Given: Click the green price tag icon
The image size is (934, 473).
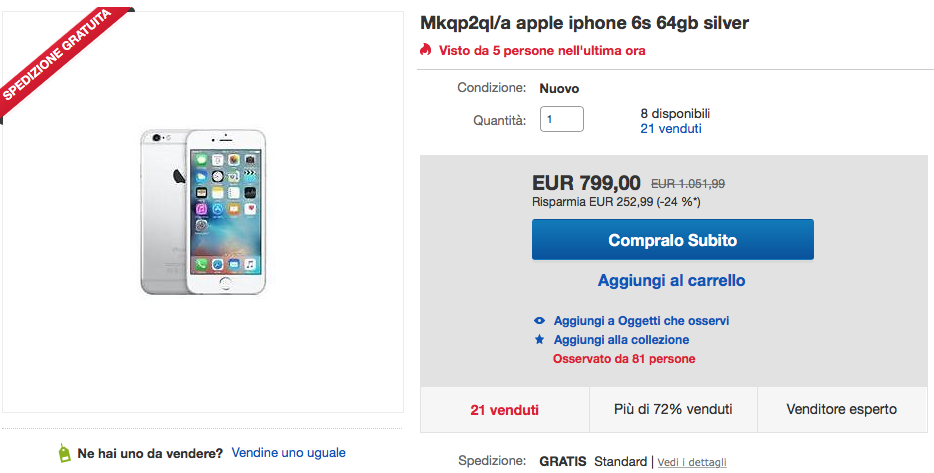Looking at the screenshot, I should [x=65, y=453].
